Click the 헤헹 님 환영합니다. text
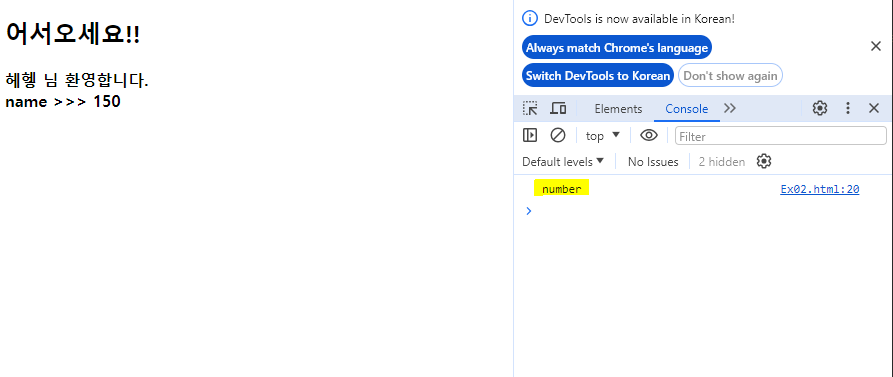Viewport: 893px width, 377px height. click(x=77, y=80)
